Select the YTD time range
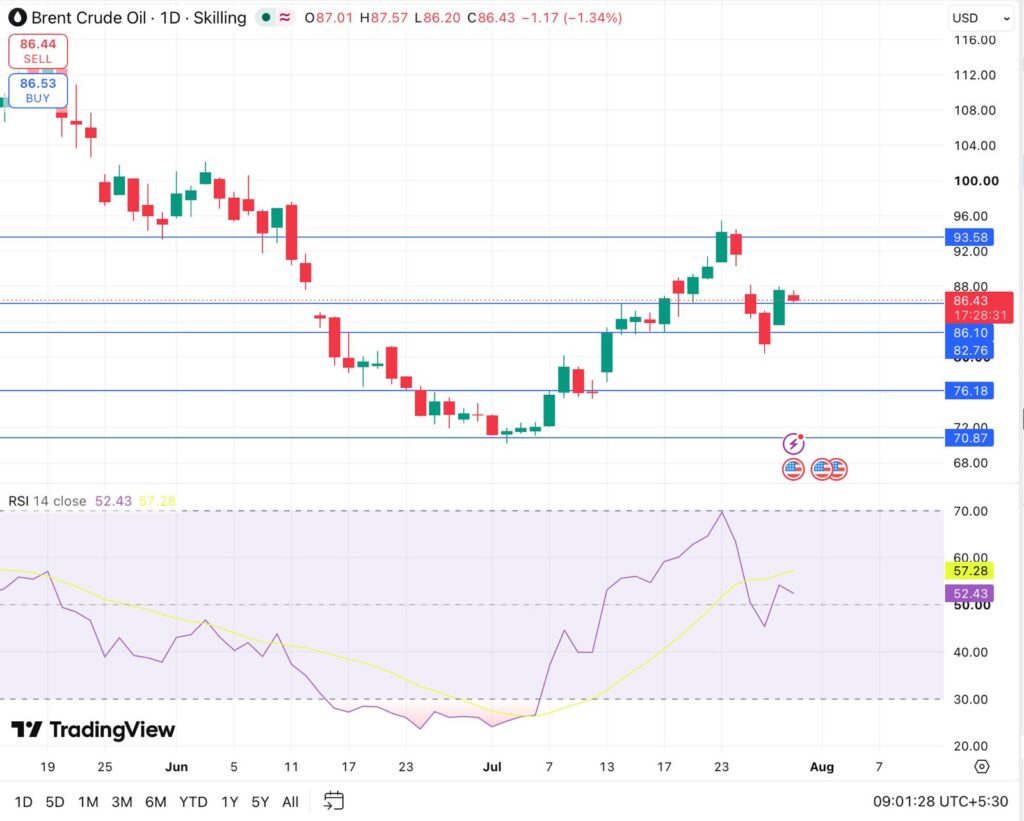1024x821 pixels. tap(193, 801)
